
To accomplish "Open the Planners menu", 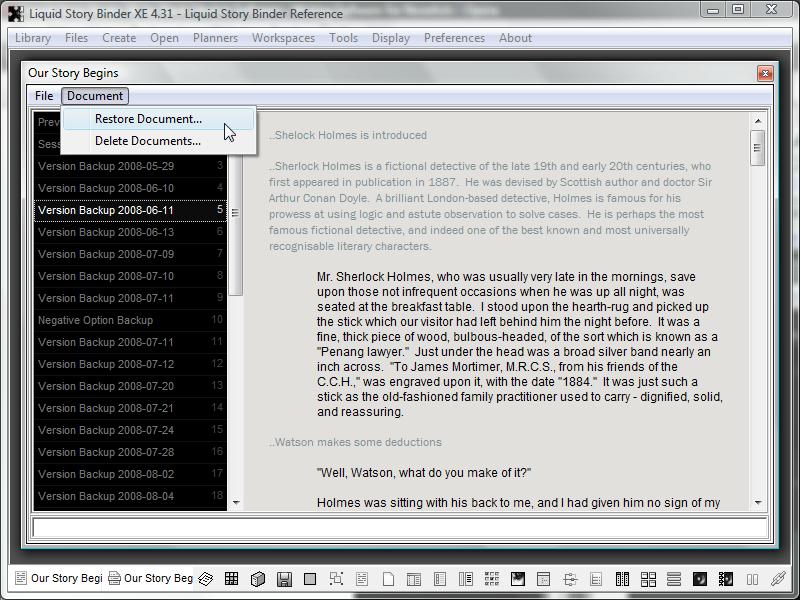I will (x=215, y=38).
